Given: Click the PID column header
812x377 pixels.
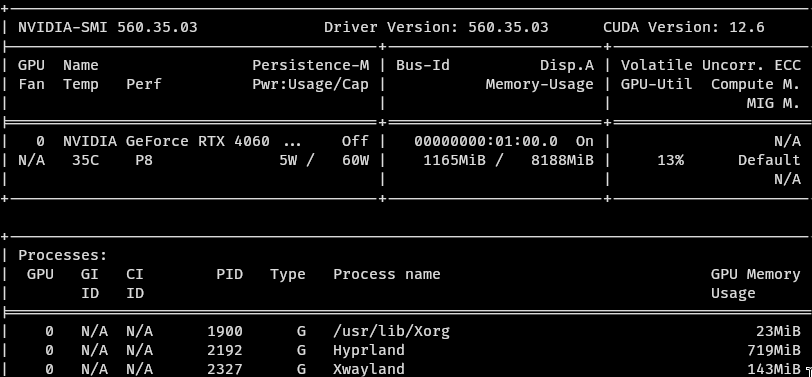Looking at the screenshot, I should coord(229,274).
